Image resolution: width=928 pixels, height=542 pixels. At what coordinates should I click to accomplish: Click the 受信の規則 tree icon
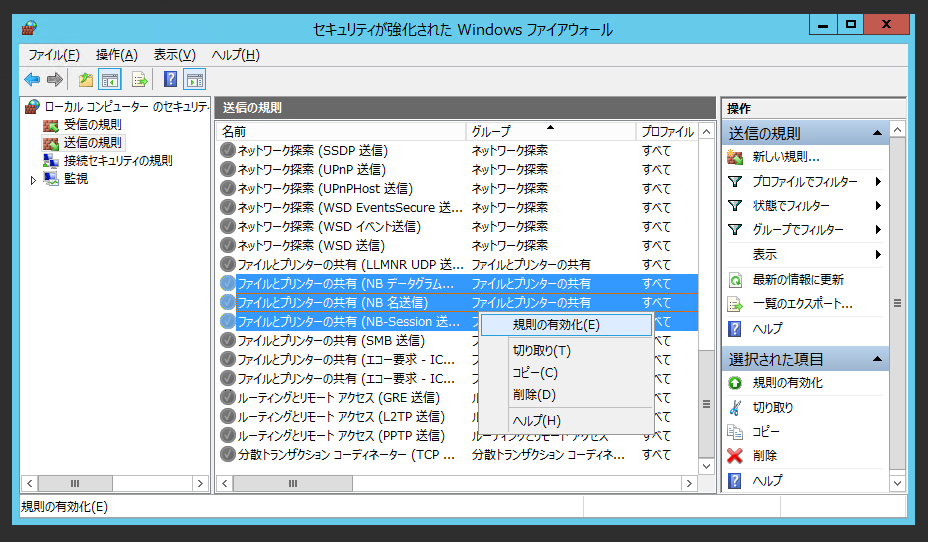click(51, 125)
